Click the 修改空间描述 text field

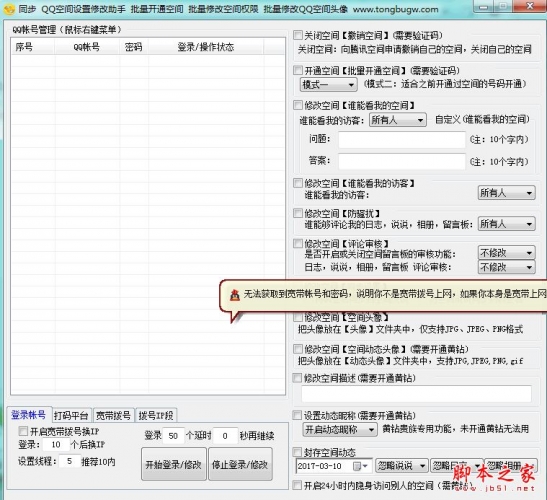coord(416,394)
